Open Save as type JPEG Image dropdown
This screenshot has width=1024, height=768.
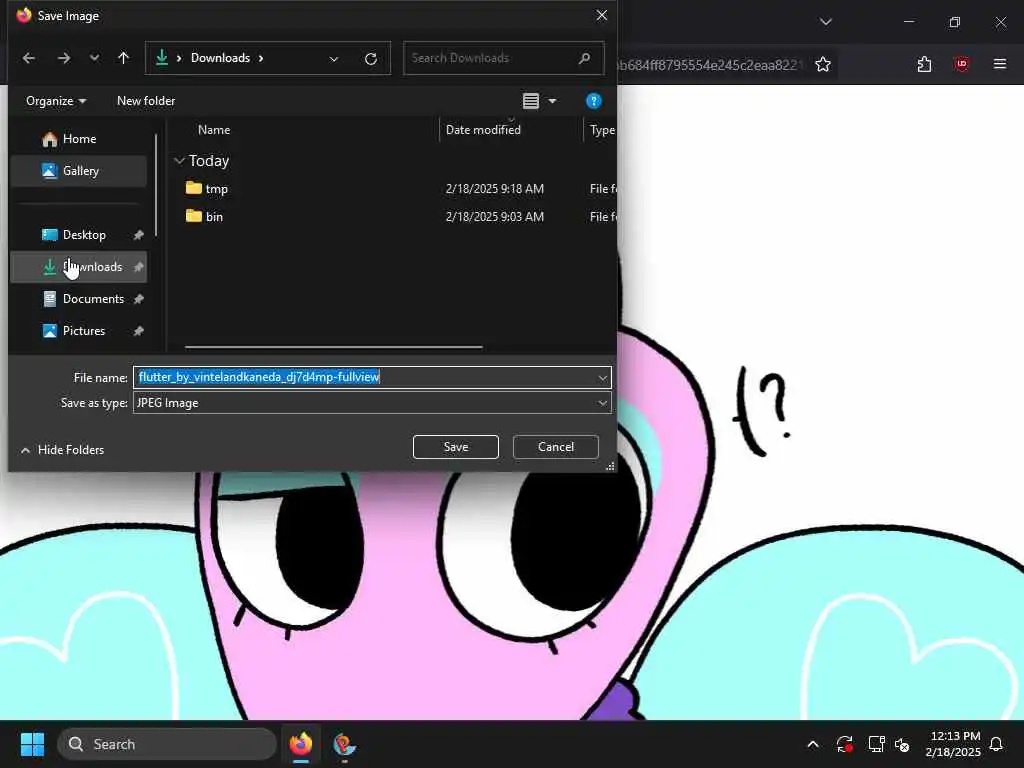pos(372,403)
